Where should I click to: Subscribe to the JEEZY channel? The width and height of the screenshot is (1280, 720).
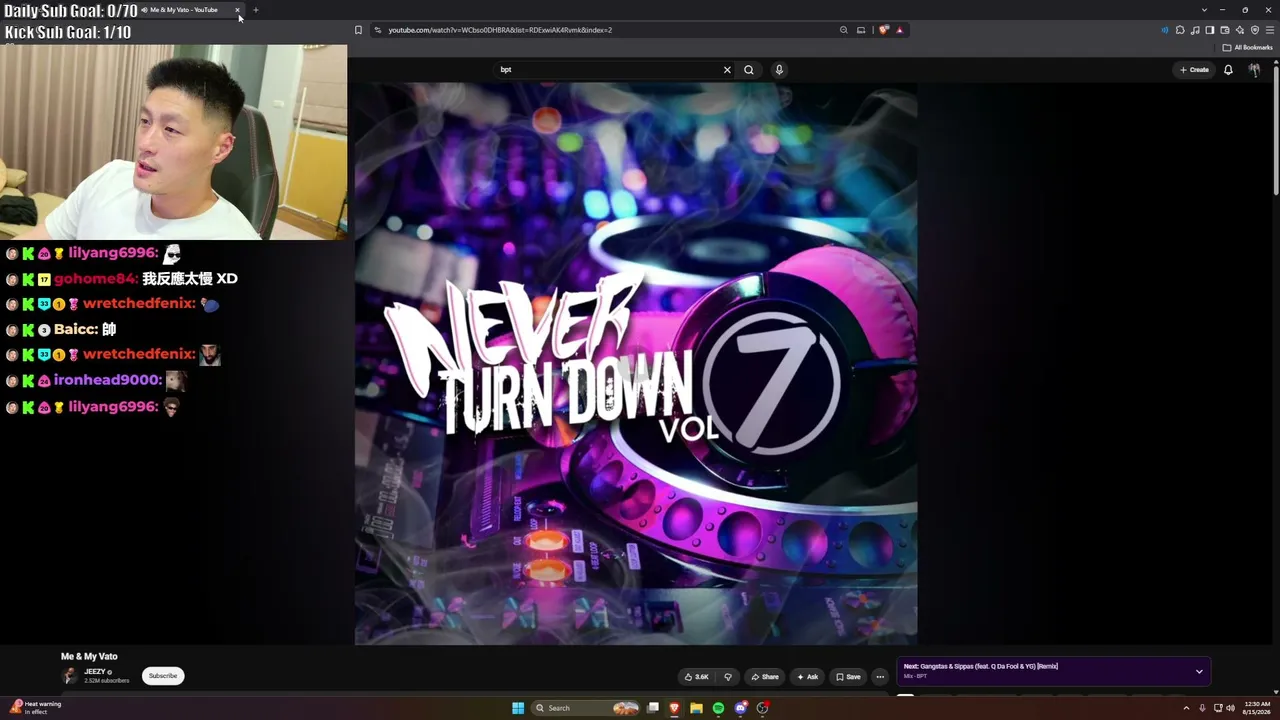click(x=163, y=676)
